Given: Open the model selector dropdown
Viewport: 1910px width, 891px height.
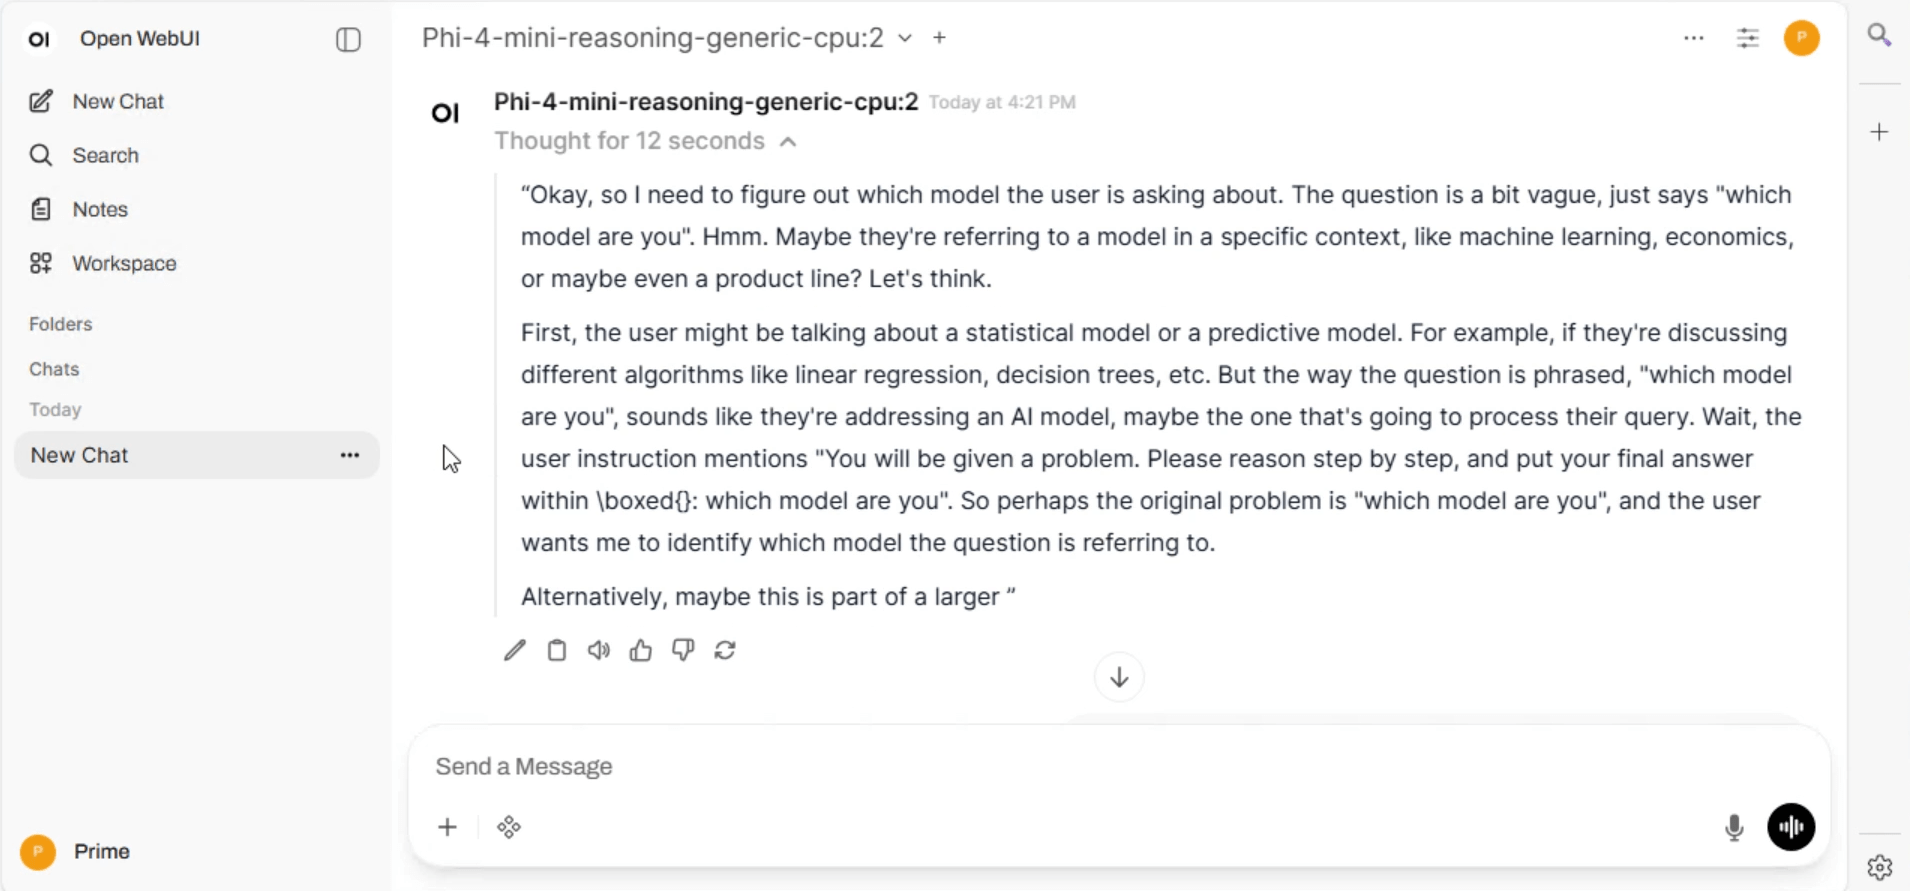Looking at the screenshot, I should (x=904, y=38).
